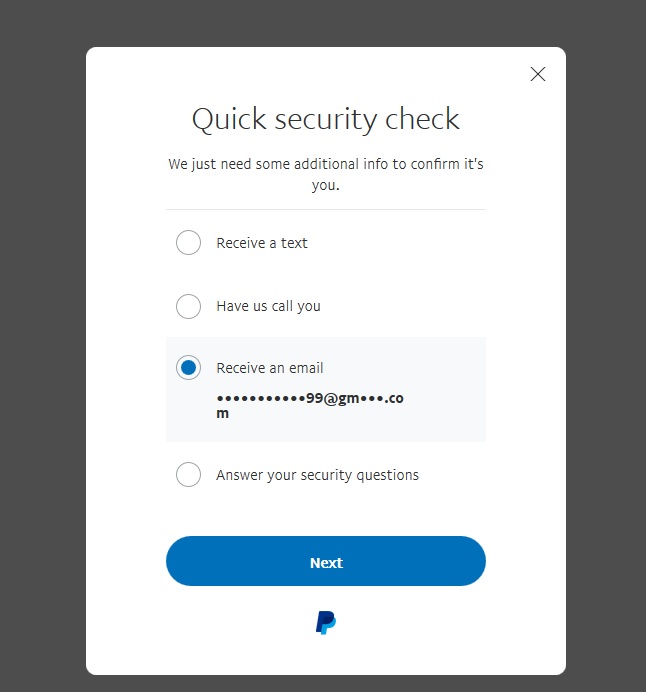Click the divider line below the intro text
The height and width of the screenshot is (692, 646).
326,210
